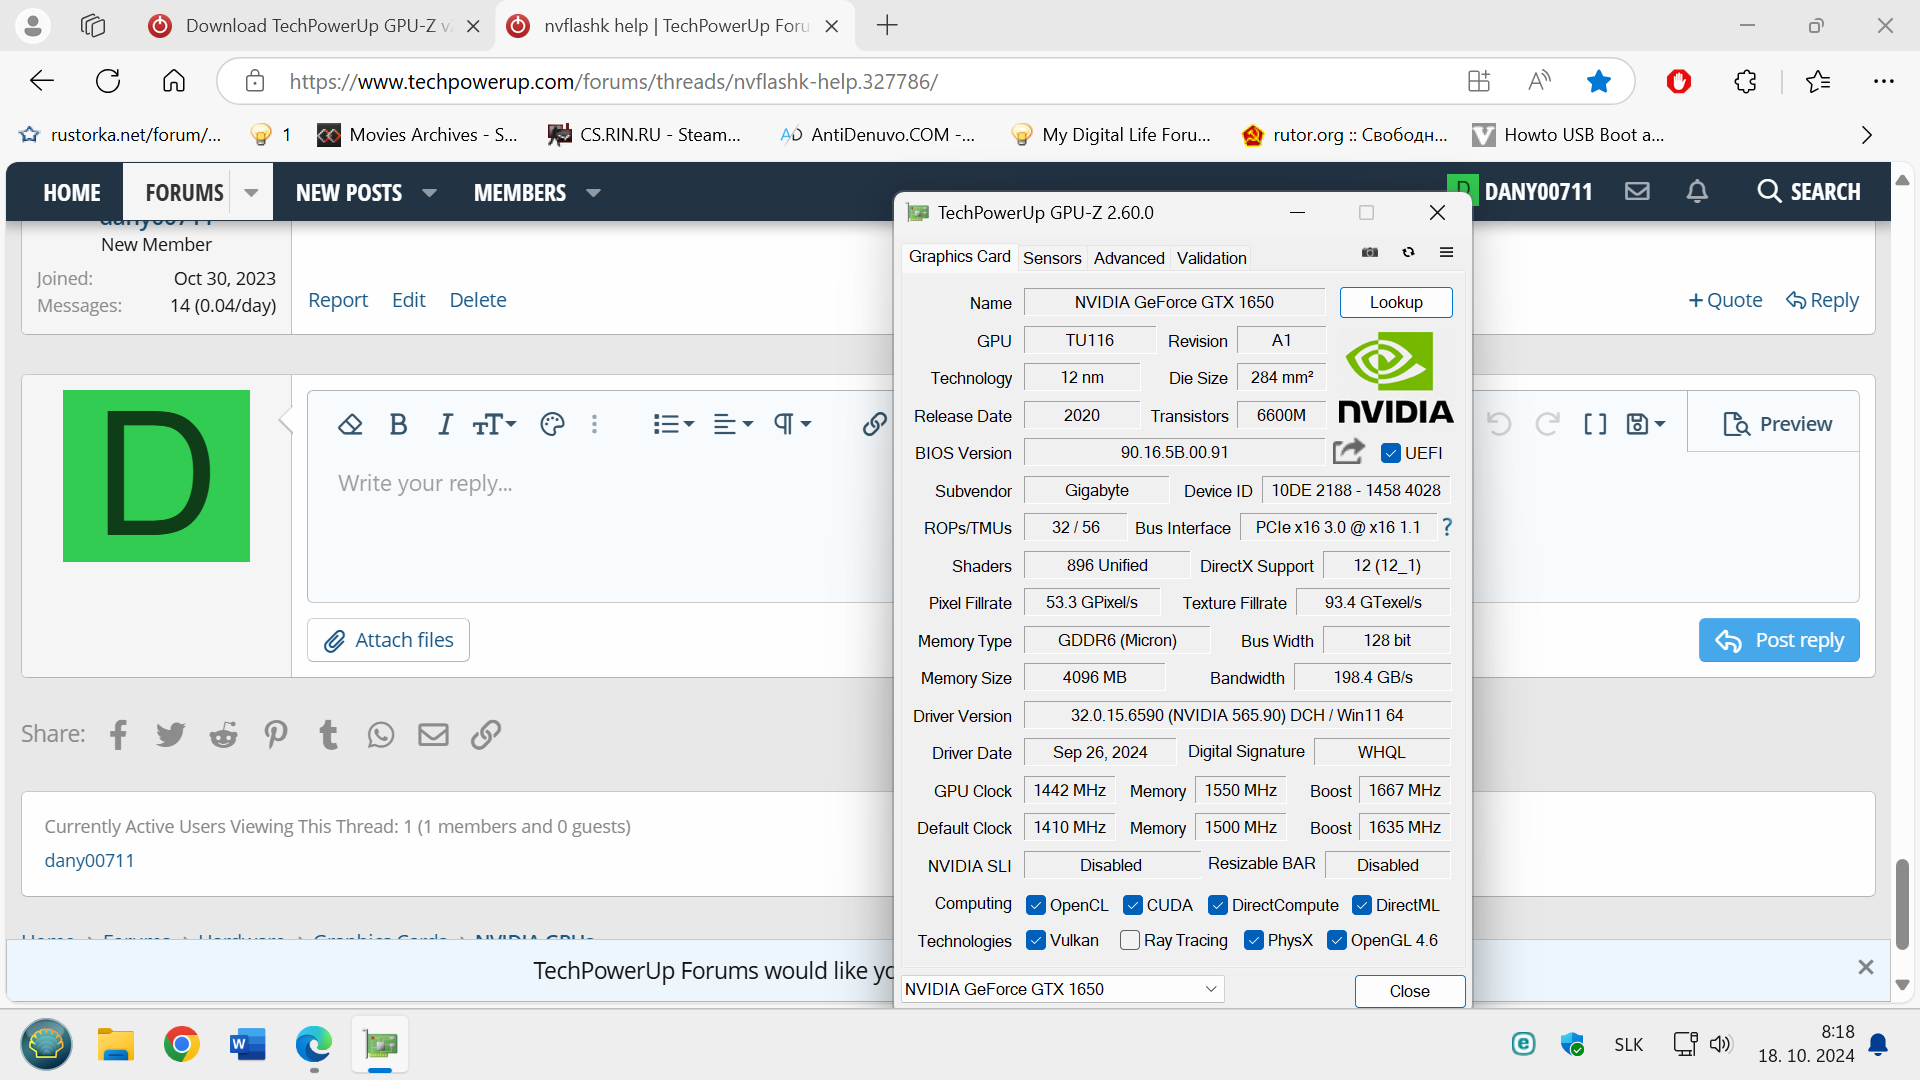Open the GPU selection dropdown in GPU-Z
Screen dimensions: 1920x1080
pyautogui.click(x=1062, y=989)
